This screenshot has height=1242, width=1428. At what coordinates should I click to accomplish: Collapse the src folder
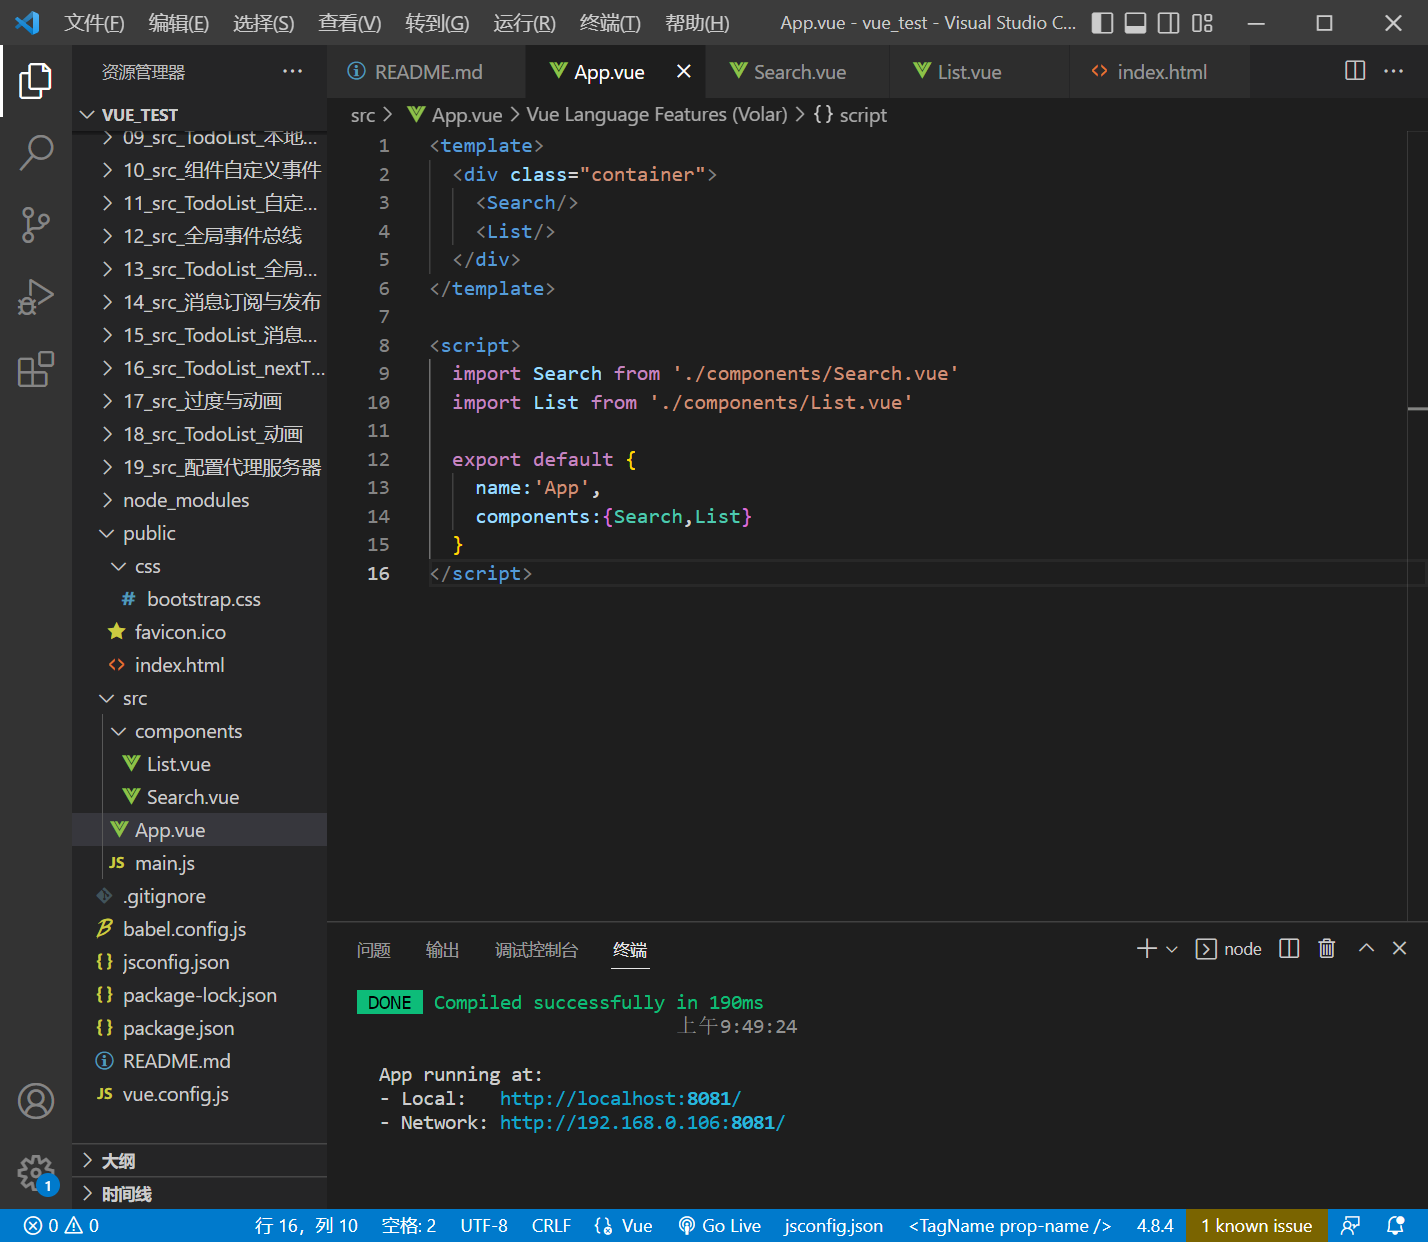coord(200,698)
